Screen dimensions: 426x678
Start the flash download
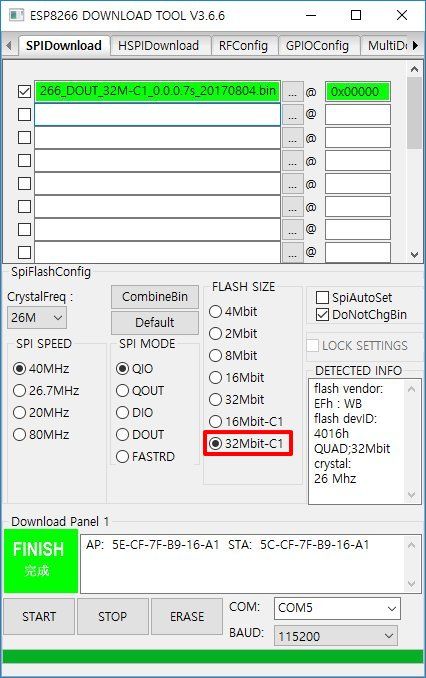pos(39,616)
